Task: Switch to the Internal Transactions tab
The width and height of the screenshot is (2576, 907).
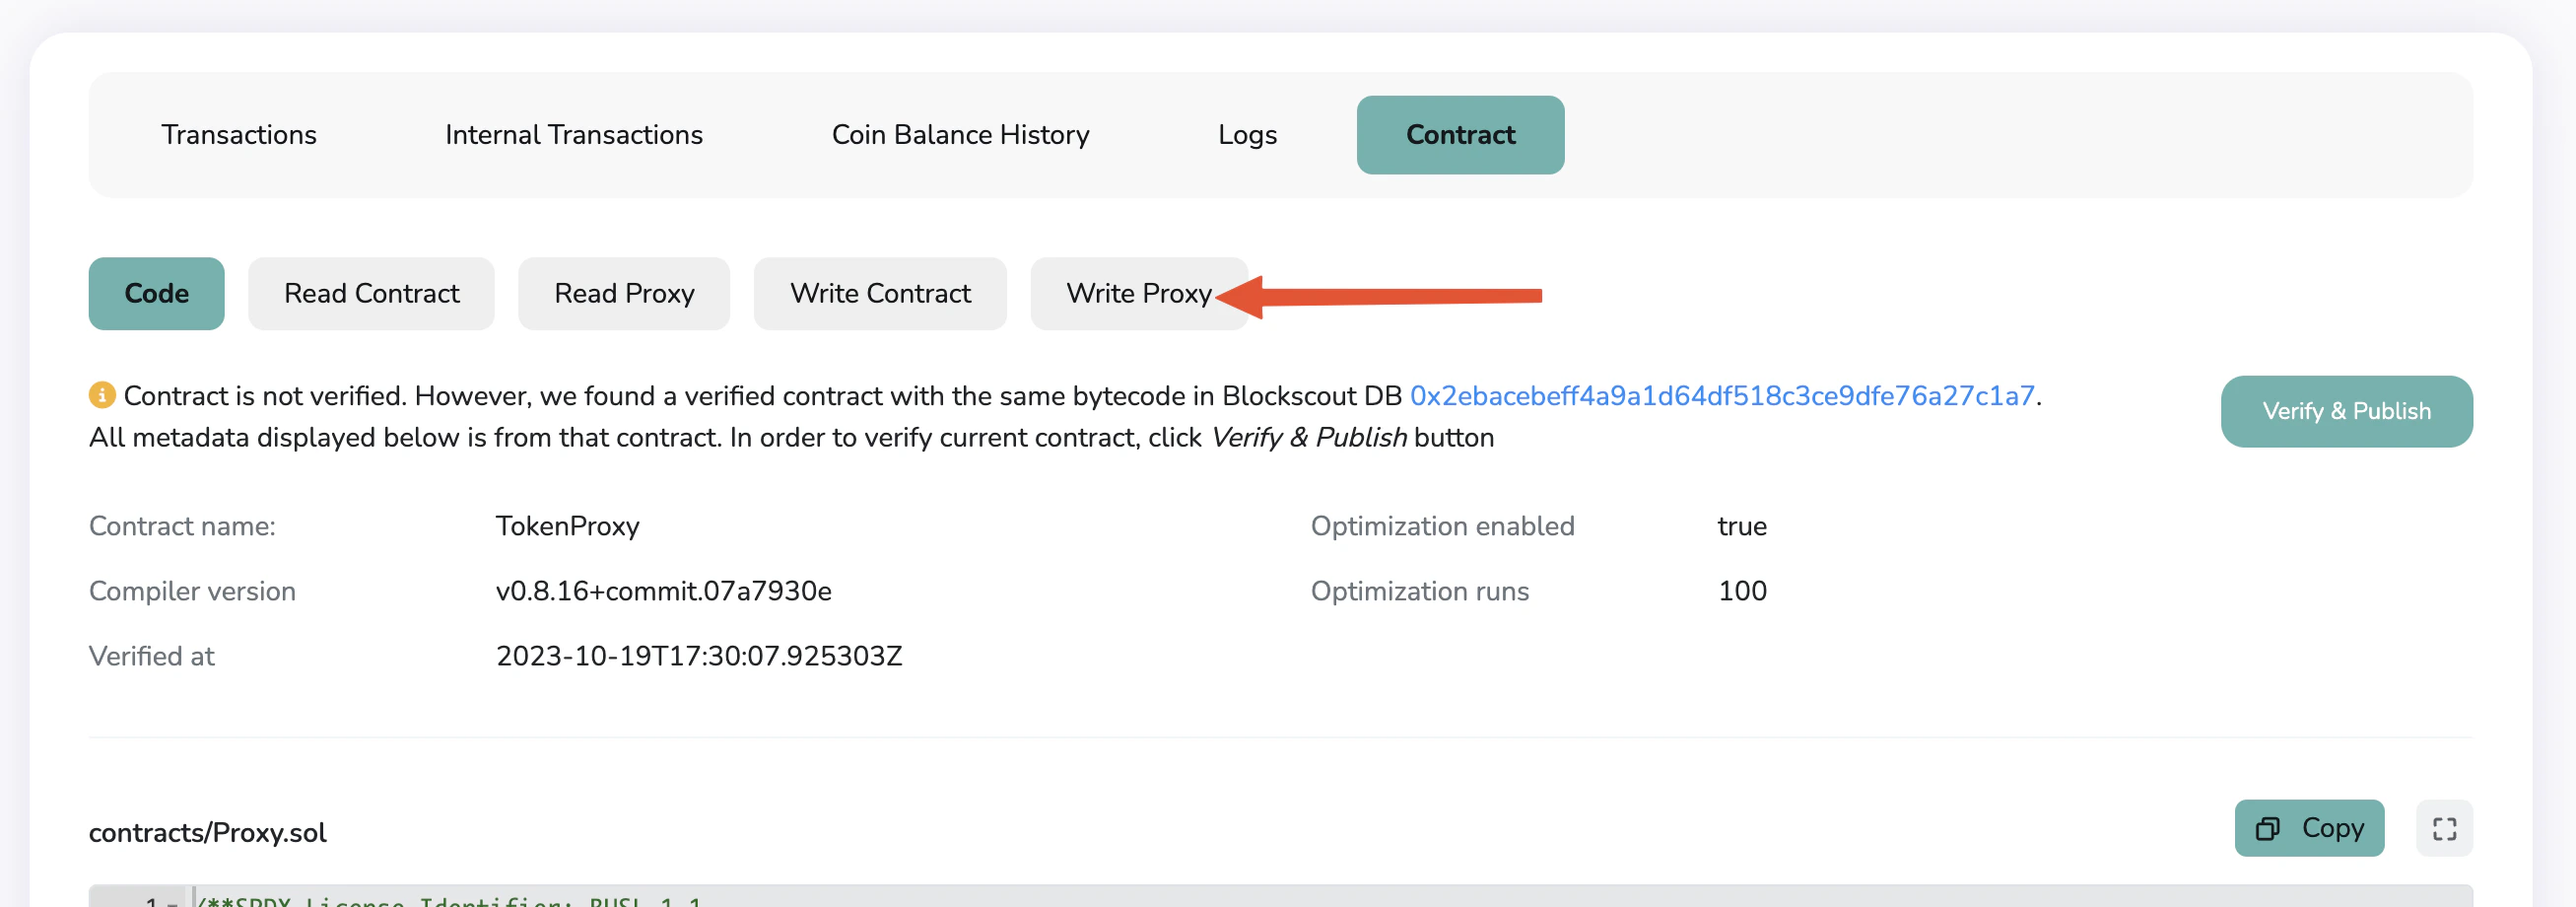Action: (x=573, y=134)
